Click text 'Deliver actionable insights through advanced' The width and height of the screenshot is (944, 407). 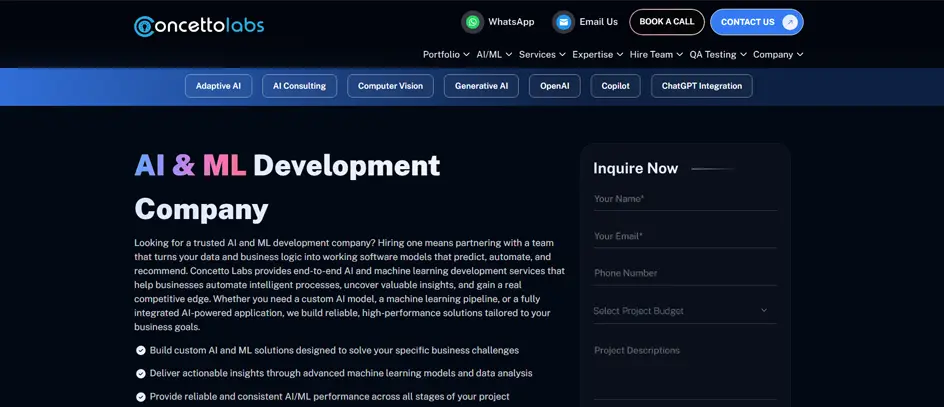click(x=246, y=373)
